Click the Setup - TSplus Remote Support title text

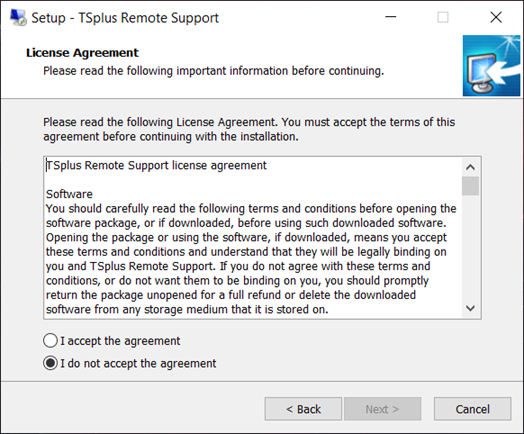click(x=125, y=18)
